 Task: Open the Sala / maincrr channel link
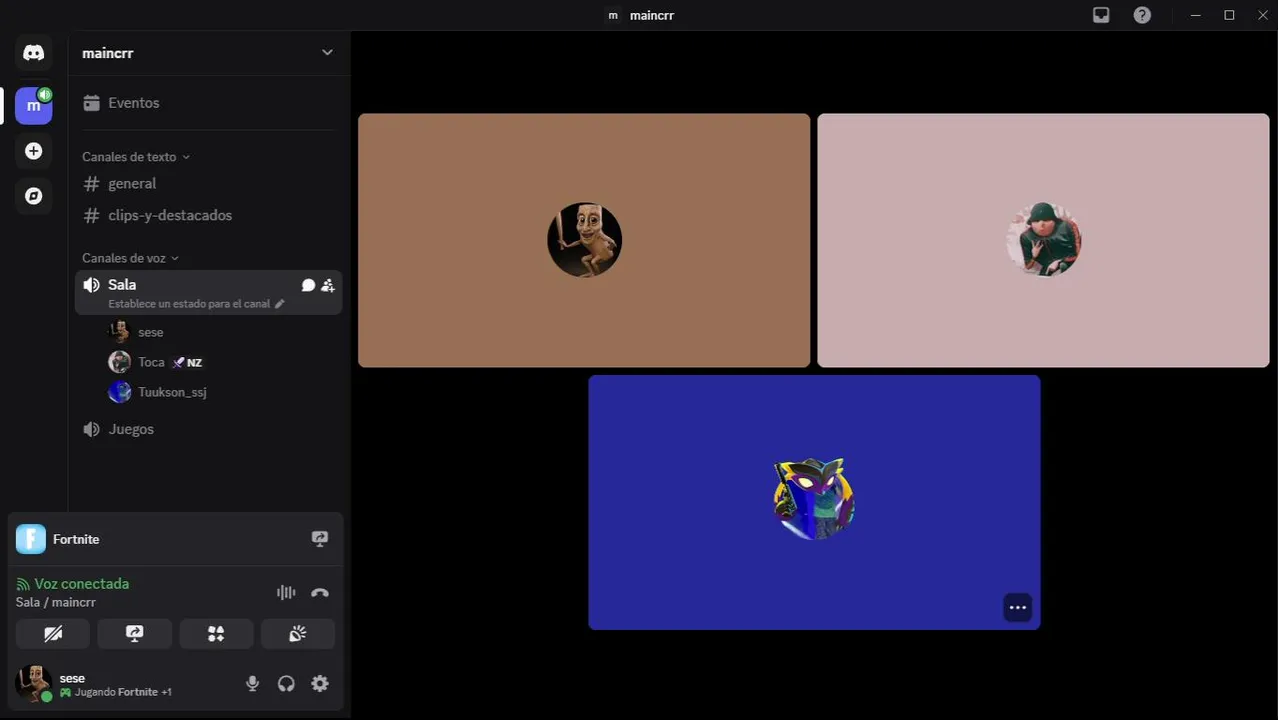[56, 602]
